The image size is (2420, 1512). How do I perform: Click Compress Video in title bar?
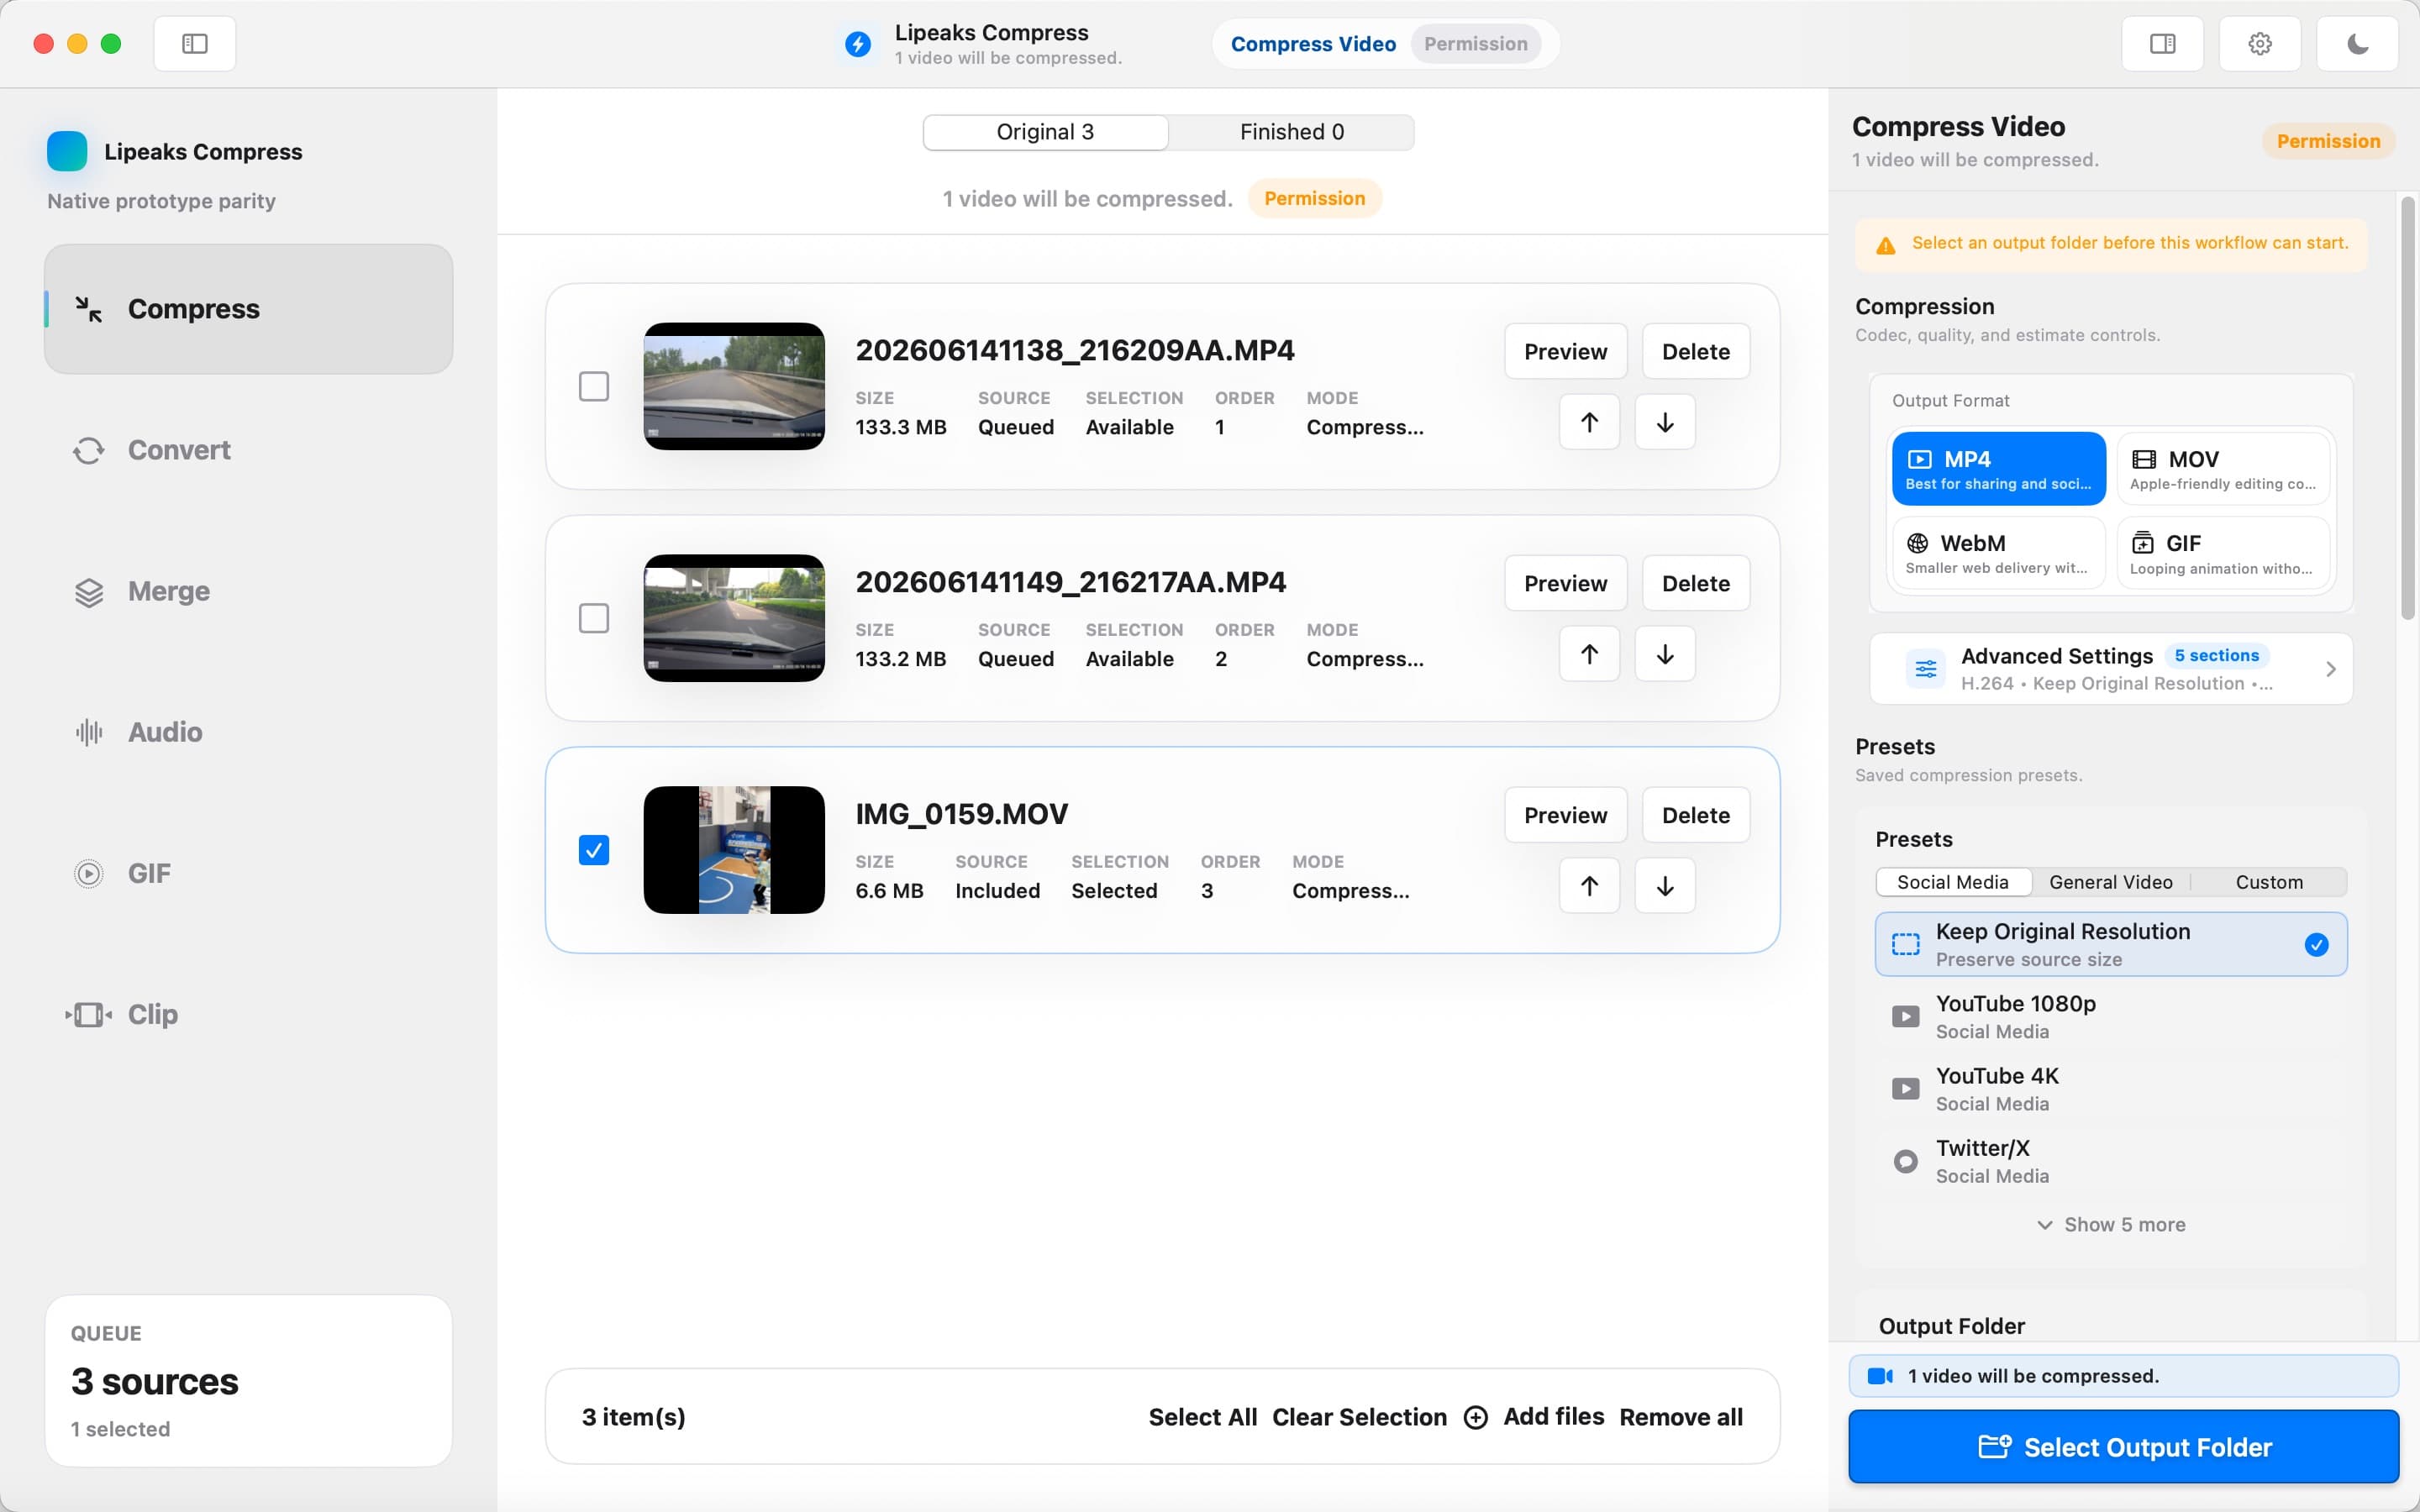(x=1313, y=44)
